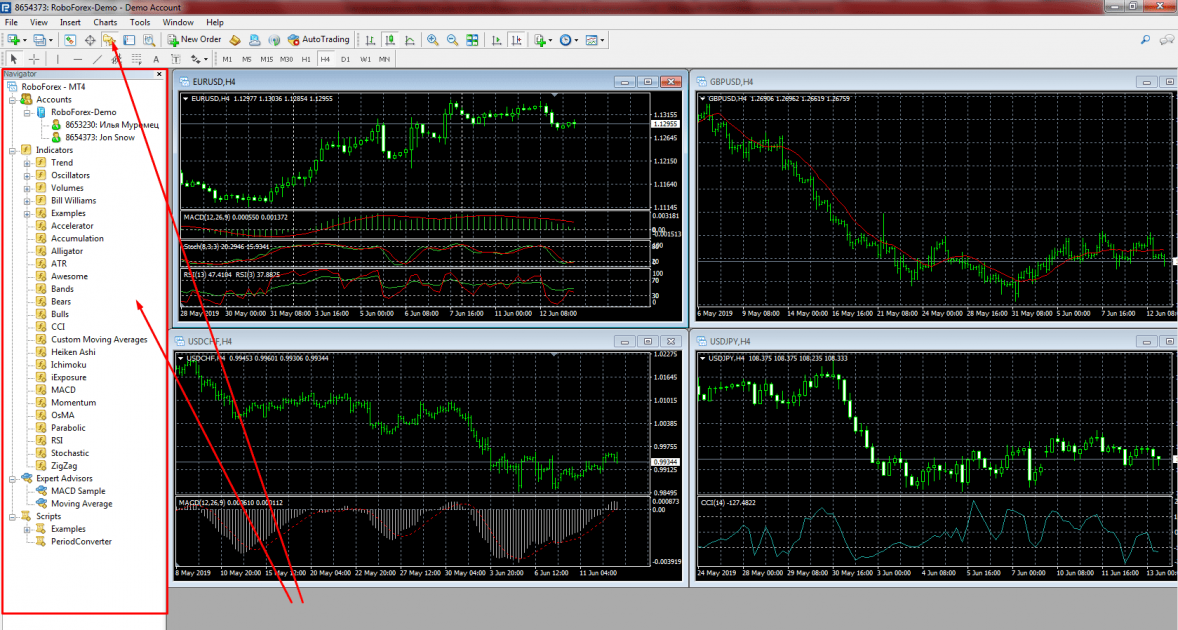Select the crosshair tool
The image size is (1178, 630).
click(34, 59)
